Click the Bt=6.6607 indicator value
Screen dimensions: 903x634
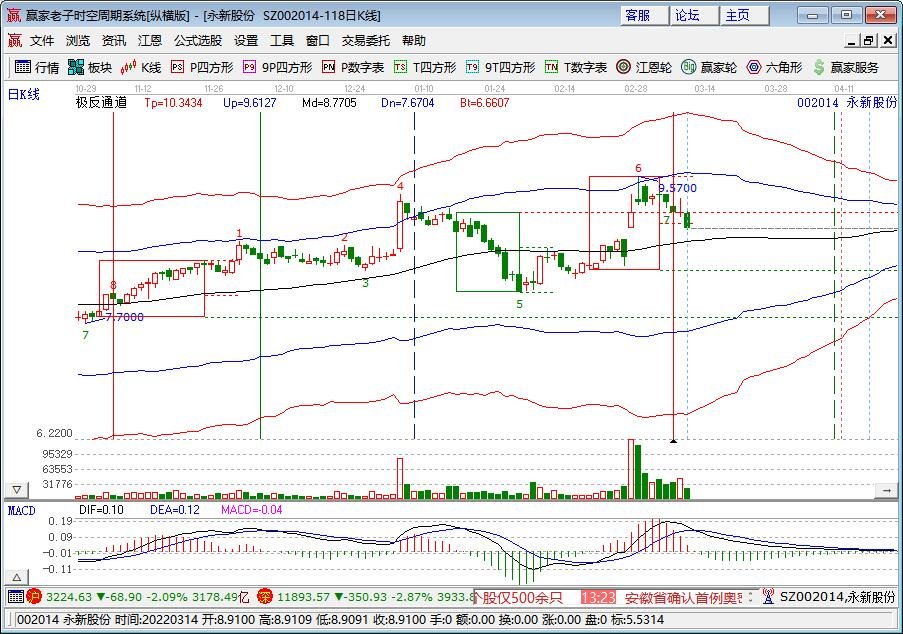(x=485, y=102)
